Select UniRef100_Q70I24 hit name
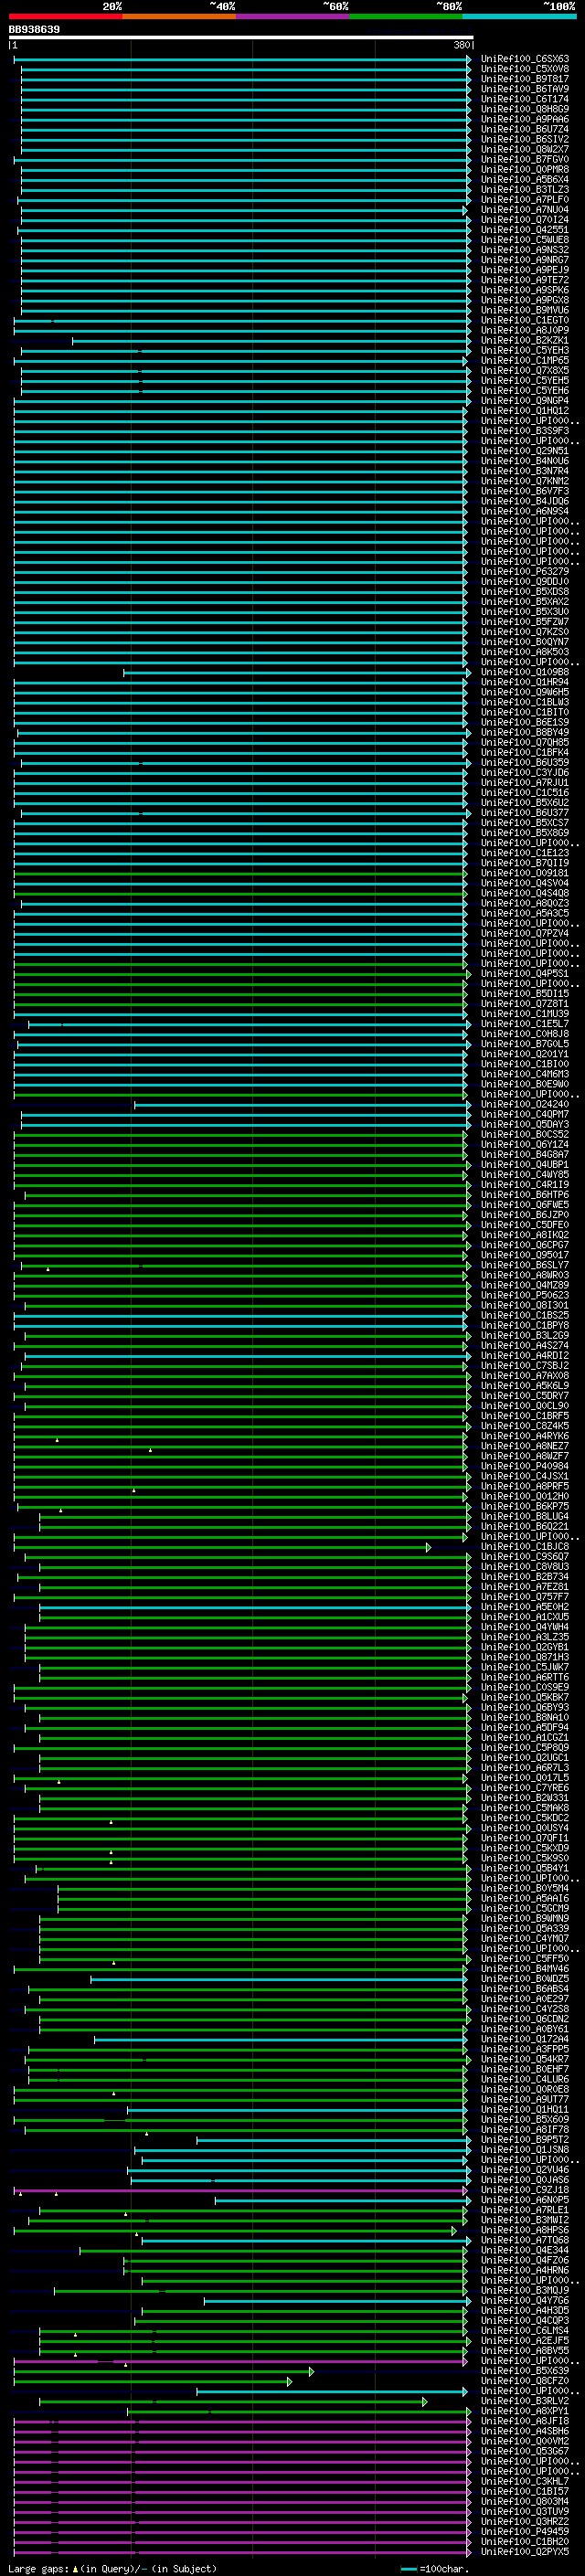The height and width of the screenshot is (2576, 585). [525, 220]
